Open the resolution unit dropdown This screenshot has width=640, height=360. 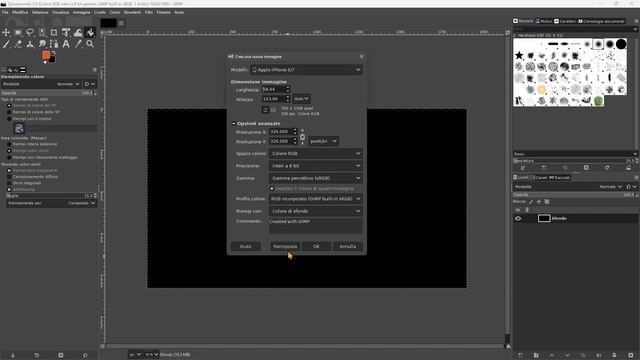click(323, 141)
